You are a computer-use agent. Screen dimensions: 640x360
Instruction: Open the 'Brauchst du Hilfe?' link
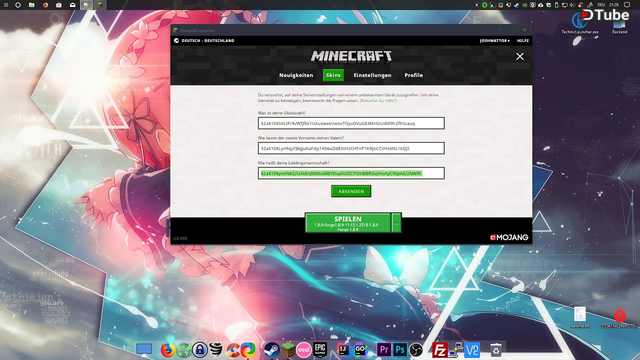(x=378, y=100)
